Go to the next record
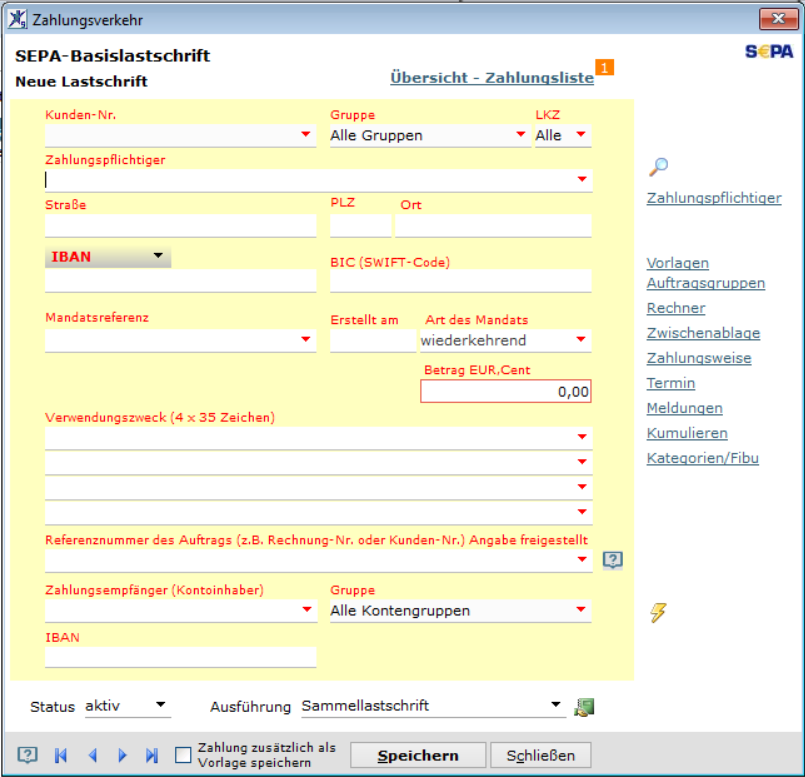 pyautogui.click(x=122, y=755)
